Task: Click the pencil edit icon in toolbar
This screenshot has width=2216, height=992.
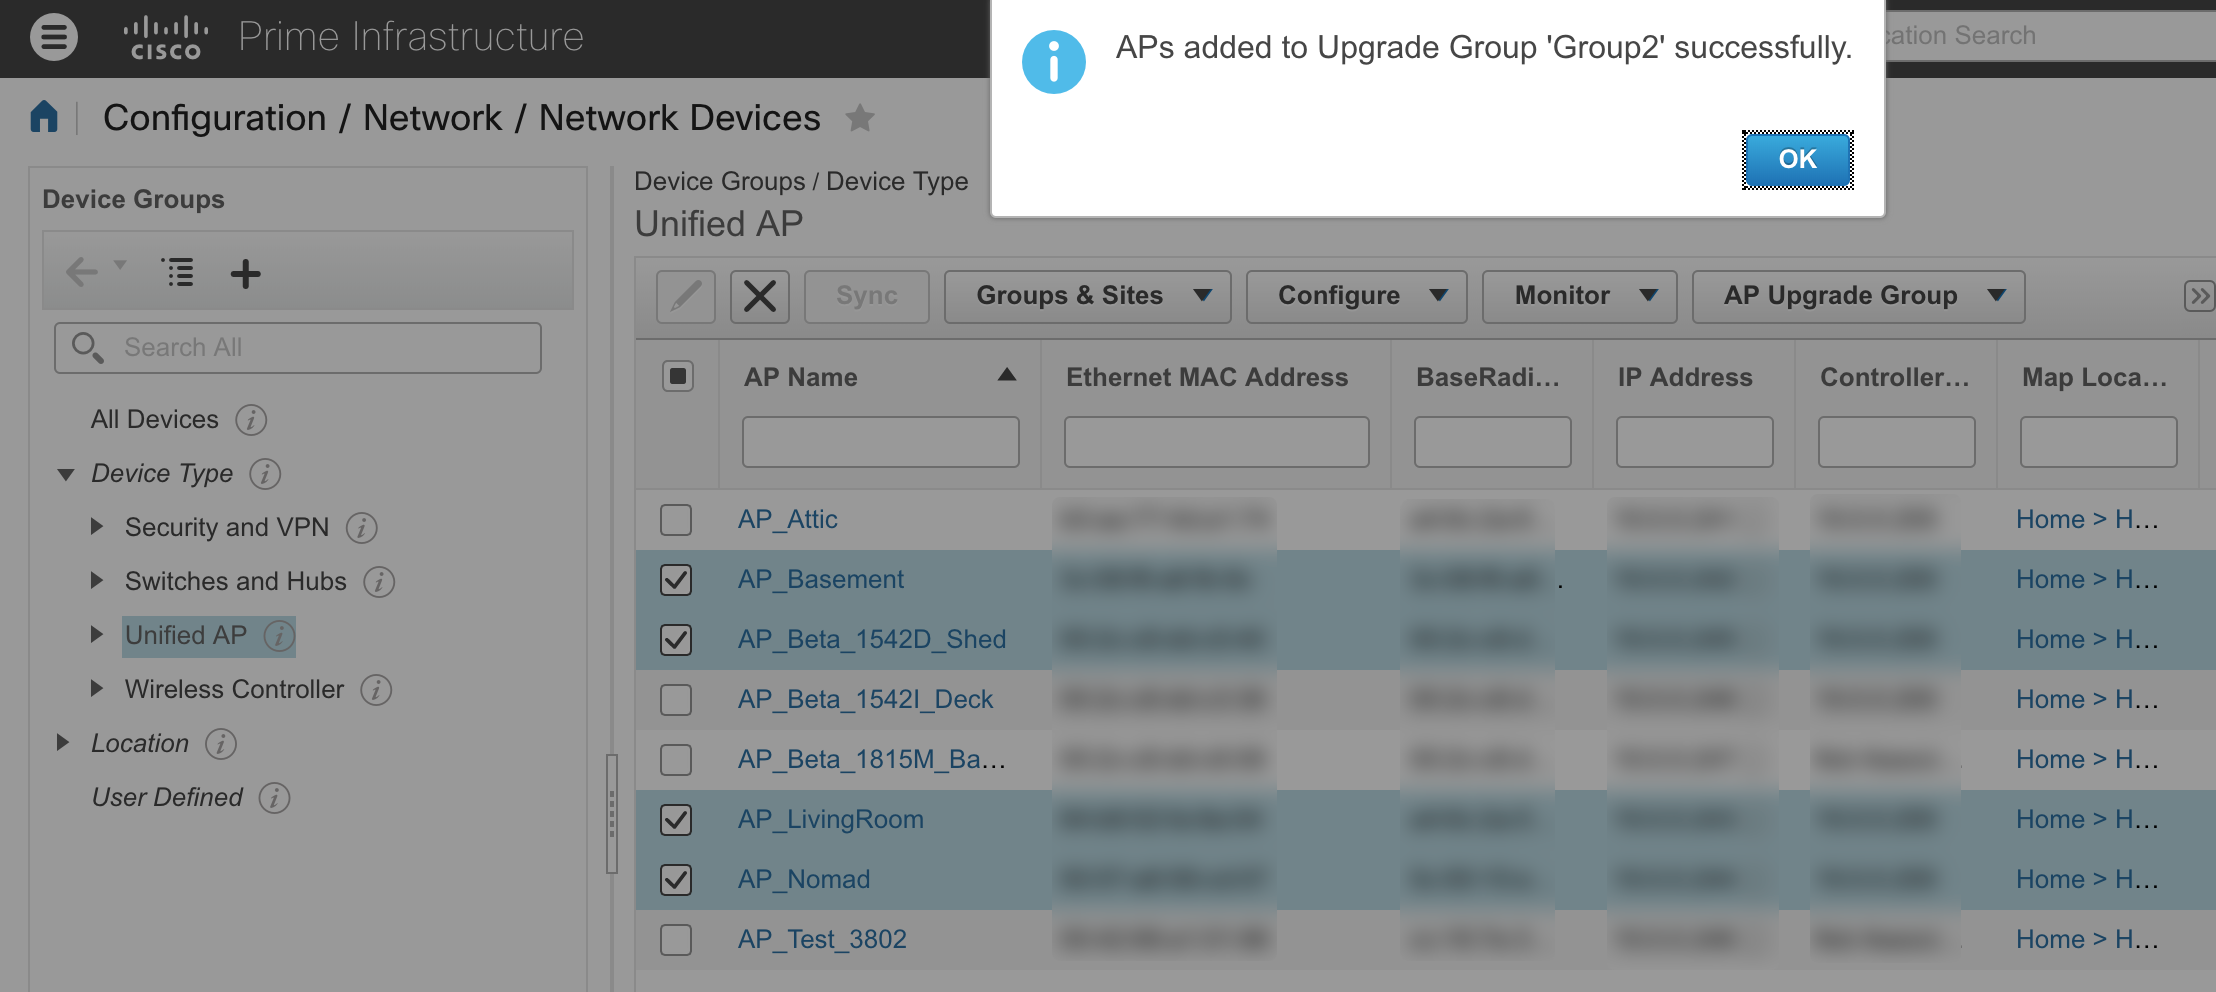Action: point(685,296)
